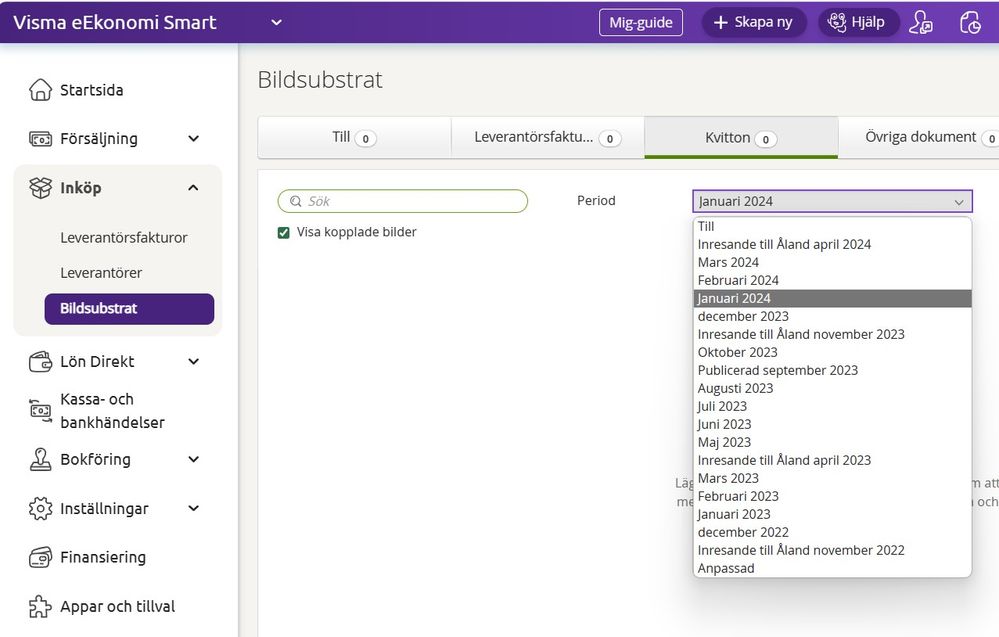Uncheck Visa kopplade bilder checkbox
This screenshot has height=637, width=999.
[x=284, y=233]
